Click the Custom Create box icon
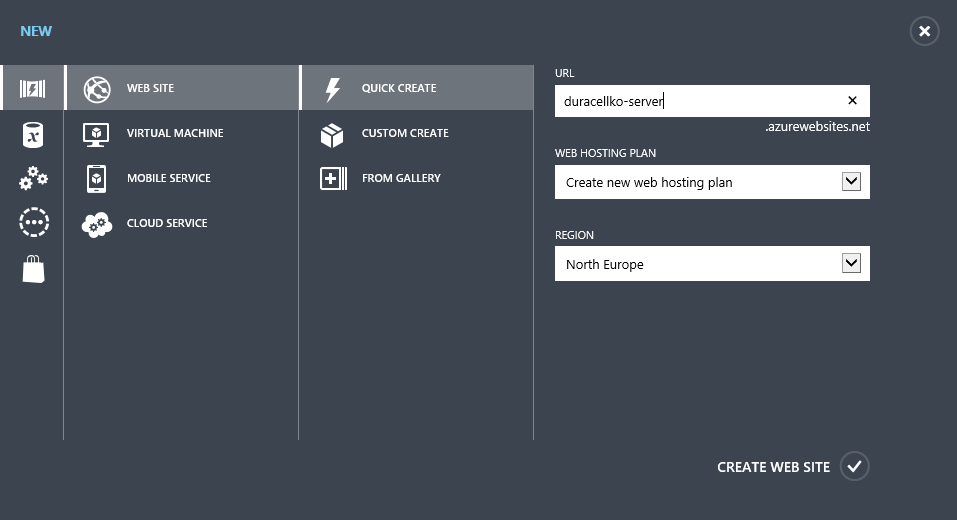Image resolution: width=957 pixels, height=520 pixels. point(332,135)
